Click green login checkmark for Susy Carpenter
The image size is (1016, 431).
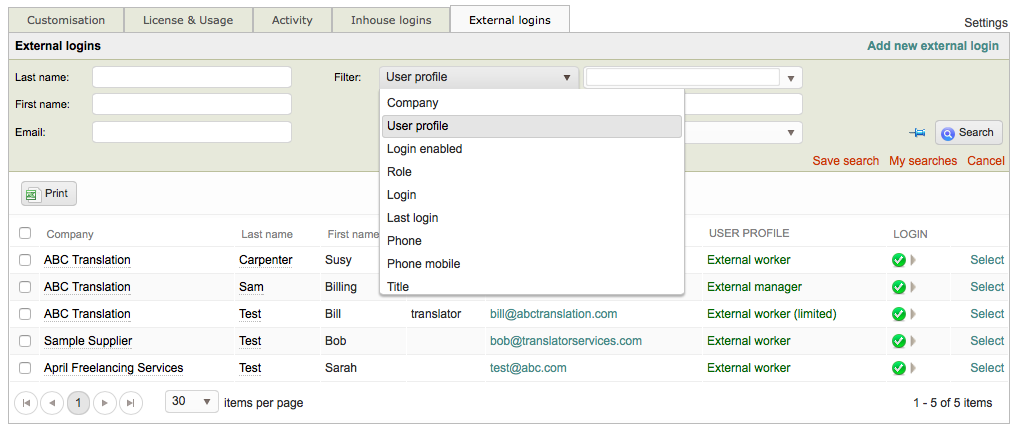pos(898,260)
